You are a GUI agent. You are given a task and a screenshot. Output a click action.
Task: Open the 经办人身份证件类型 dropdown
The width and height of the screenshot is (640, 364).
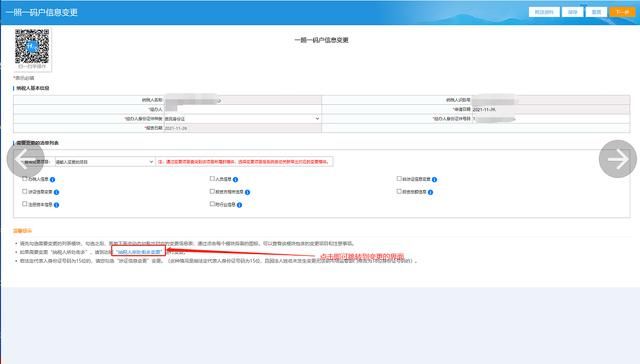[x=242, y=119]
